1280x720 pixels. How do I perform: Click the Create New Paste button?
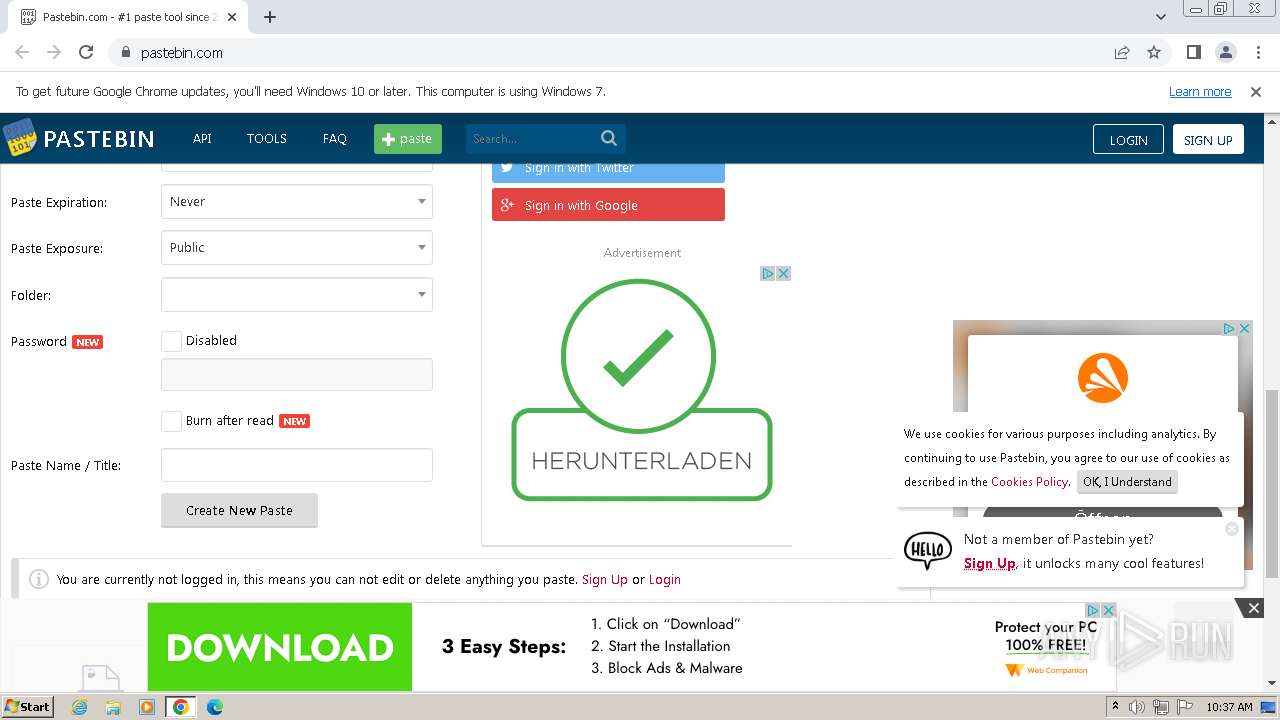click(x=239, y=510)
